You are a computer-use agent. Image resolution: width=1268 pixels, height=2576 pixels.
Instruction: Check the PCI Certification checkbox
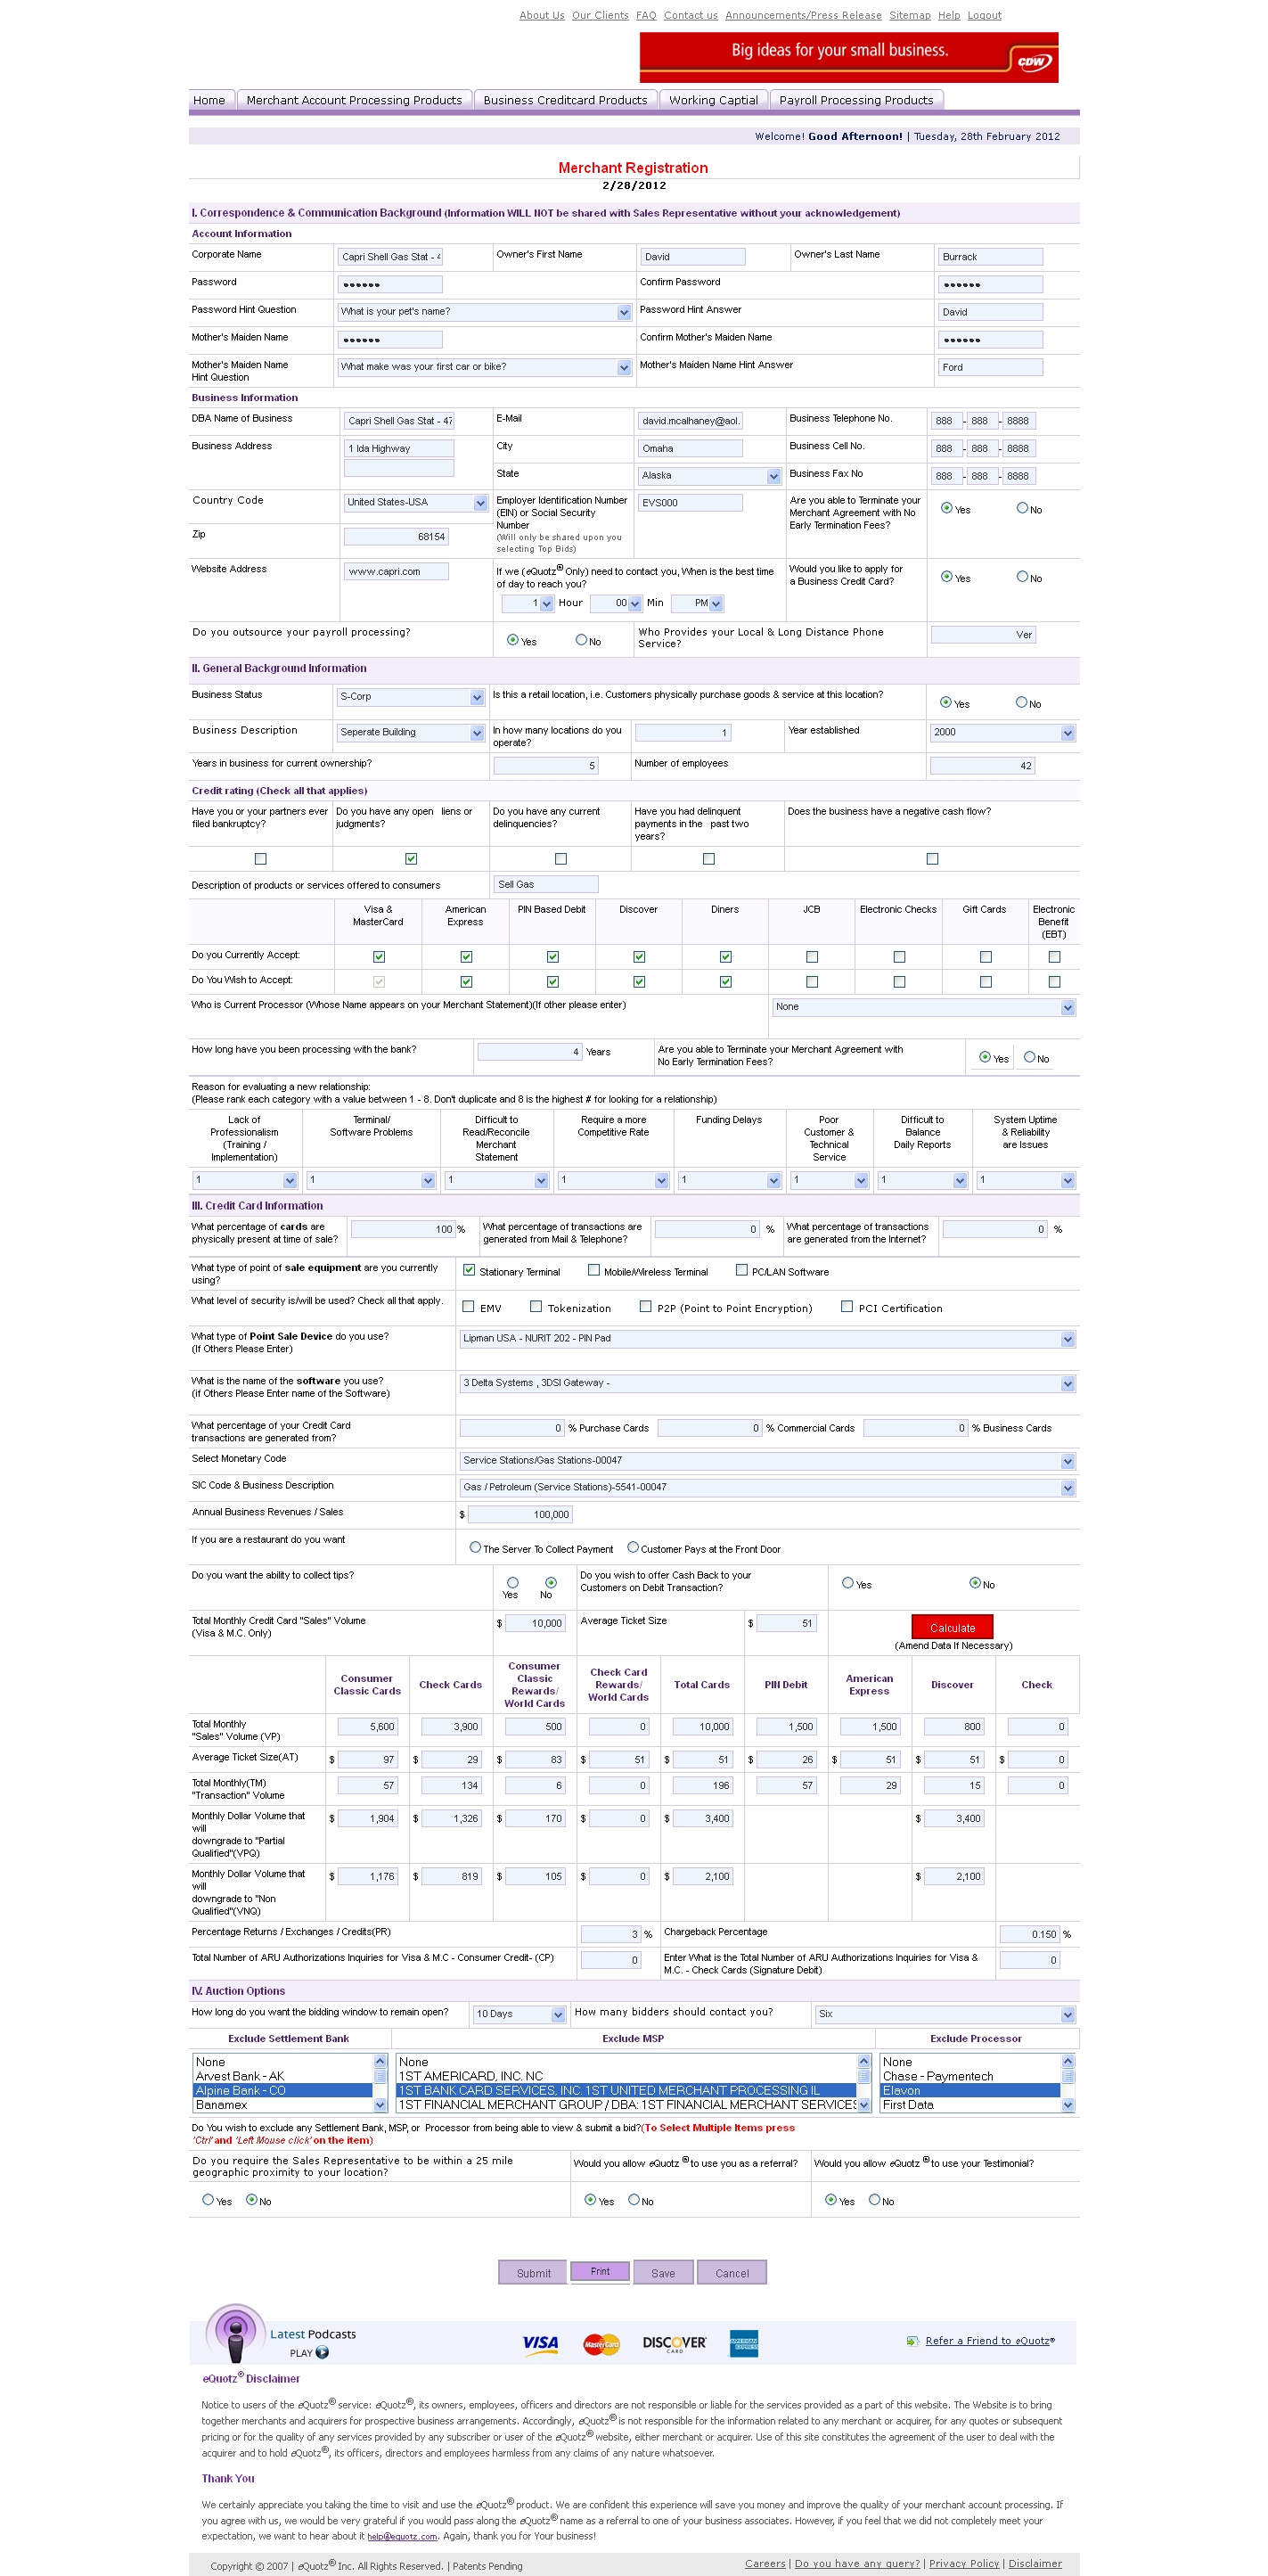pyautogui.click(x=847, y=1306)
